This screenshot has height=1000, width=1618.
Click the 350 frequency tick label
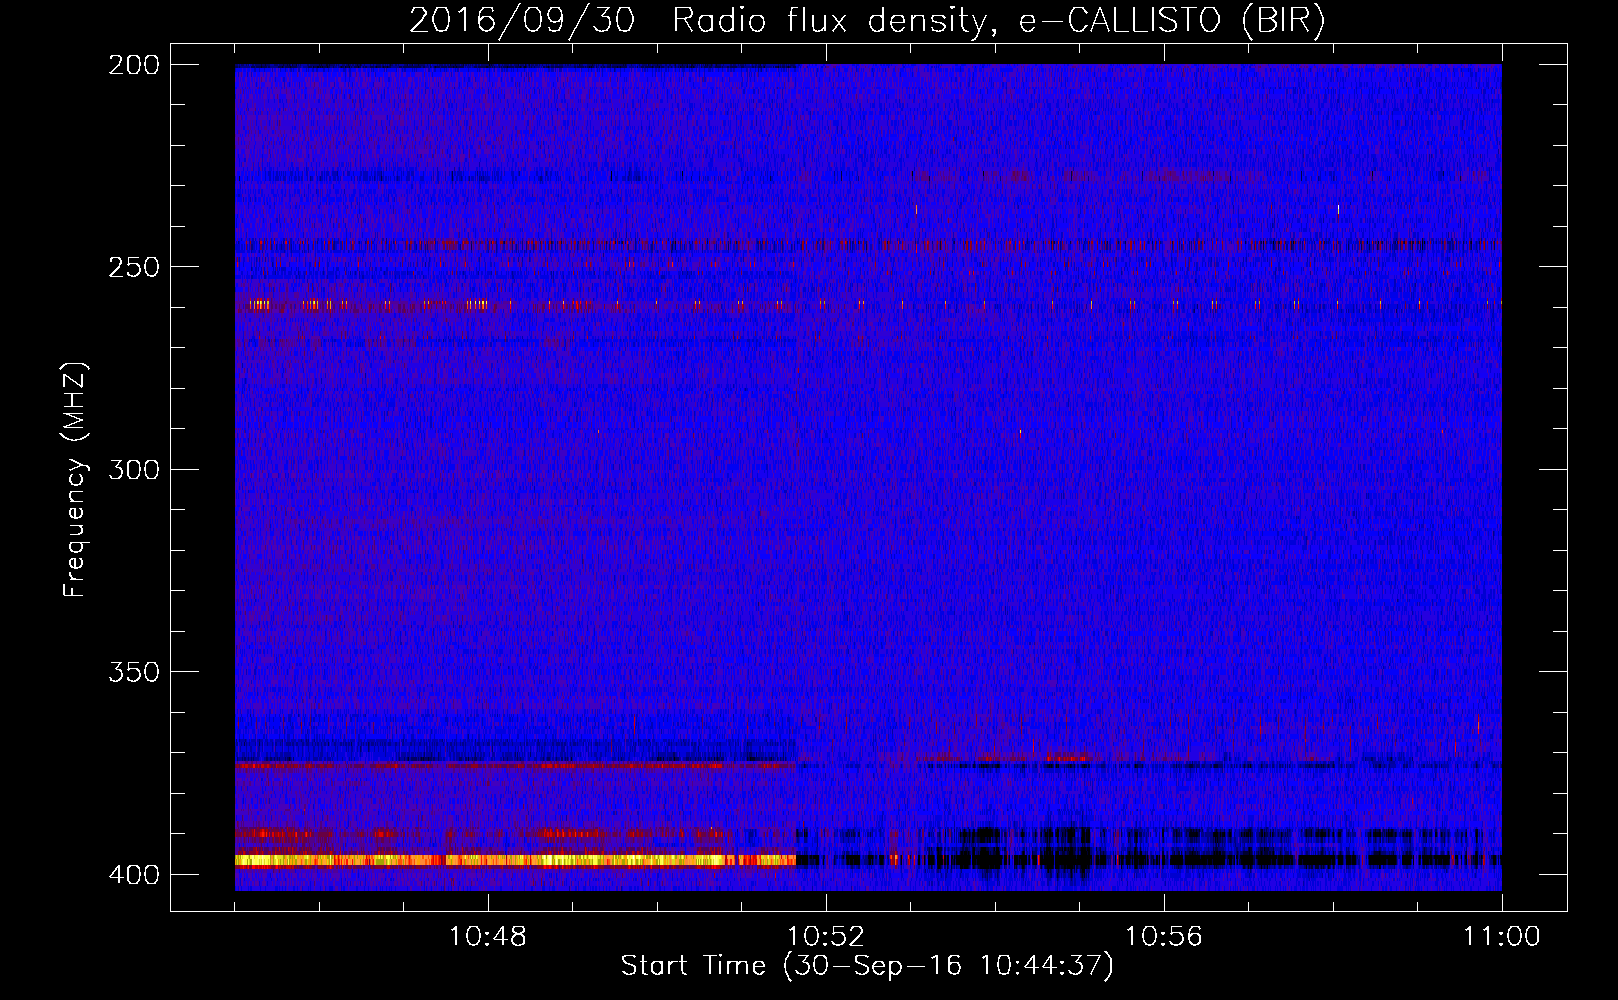[x=133, y=672]
